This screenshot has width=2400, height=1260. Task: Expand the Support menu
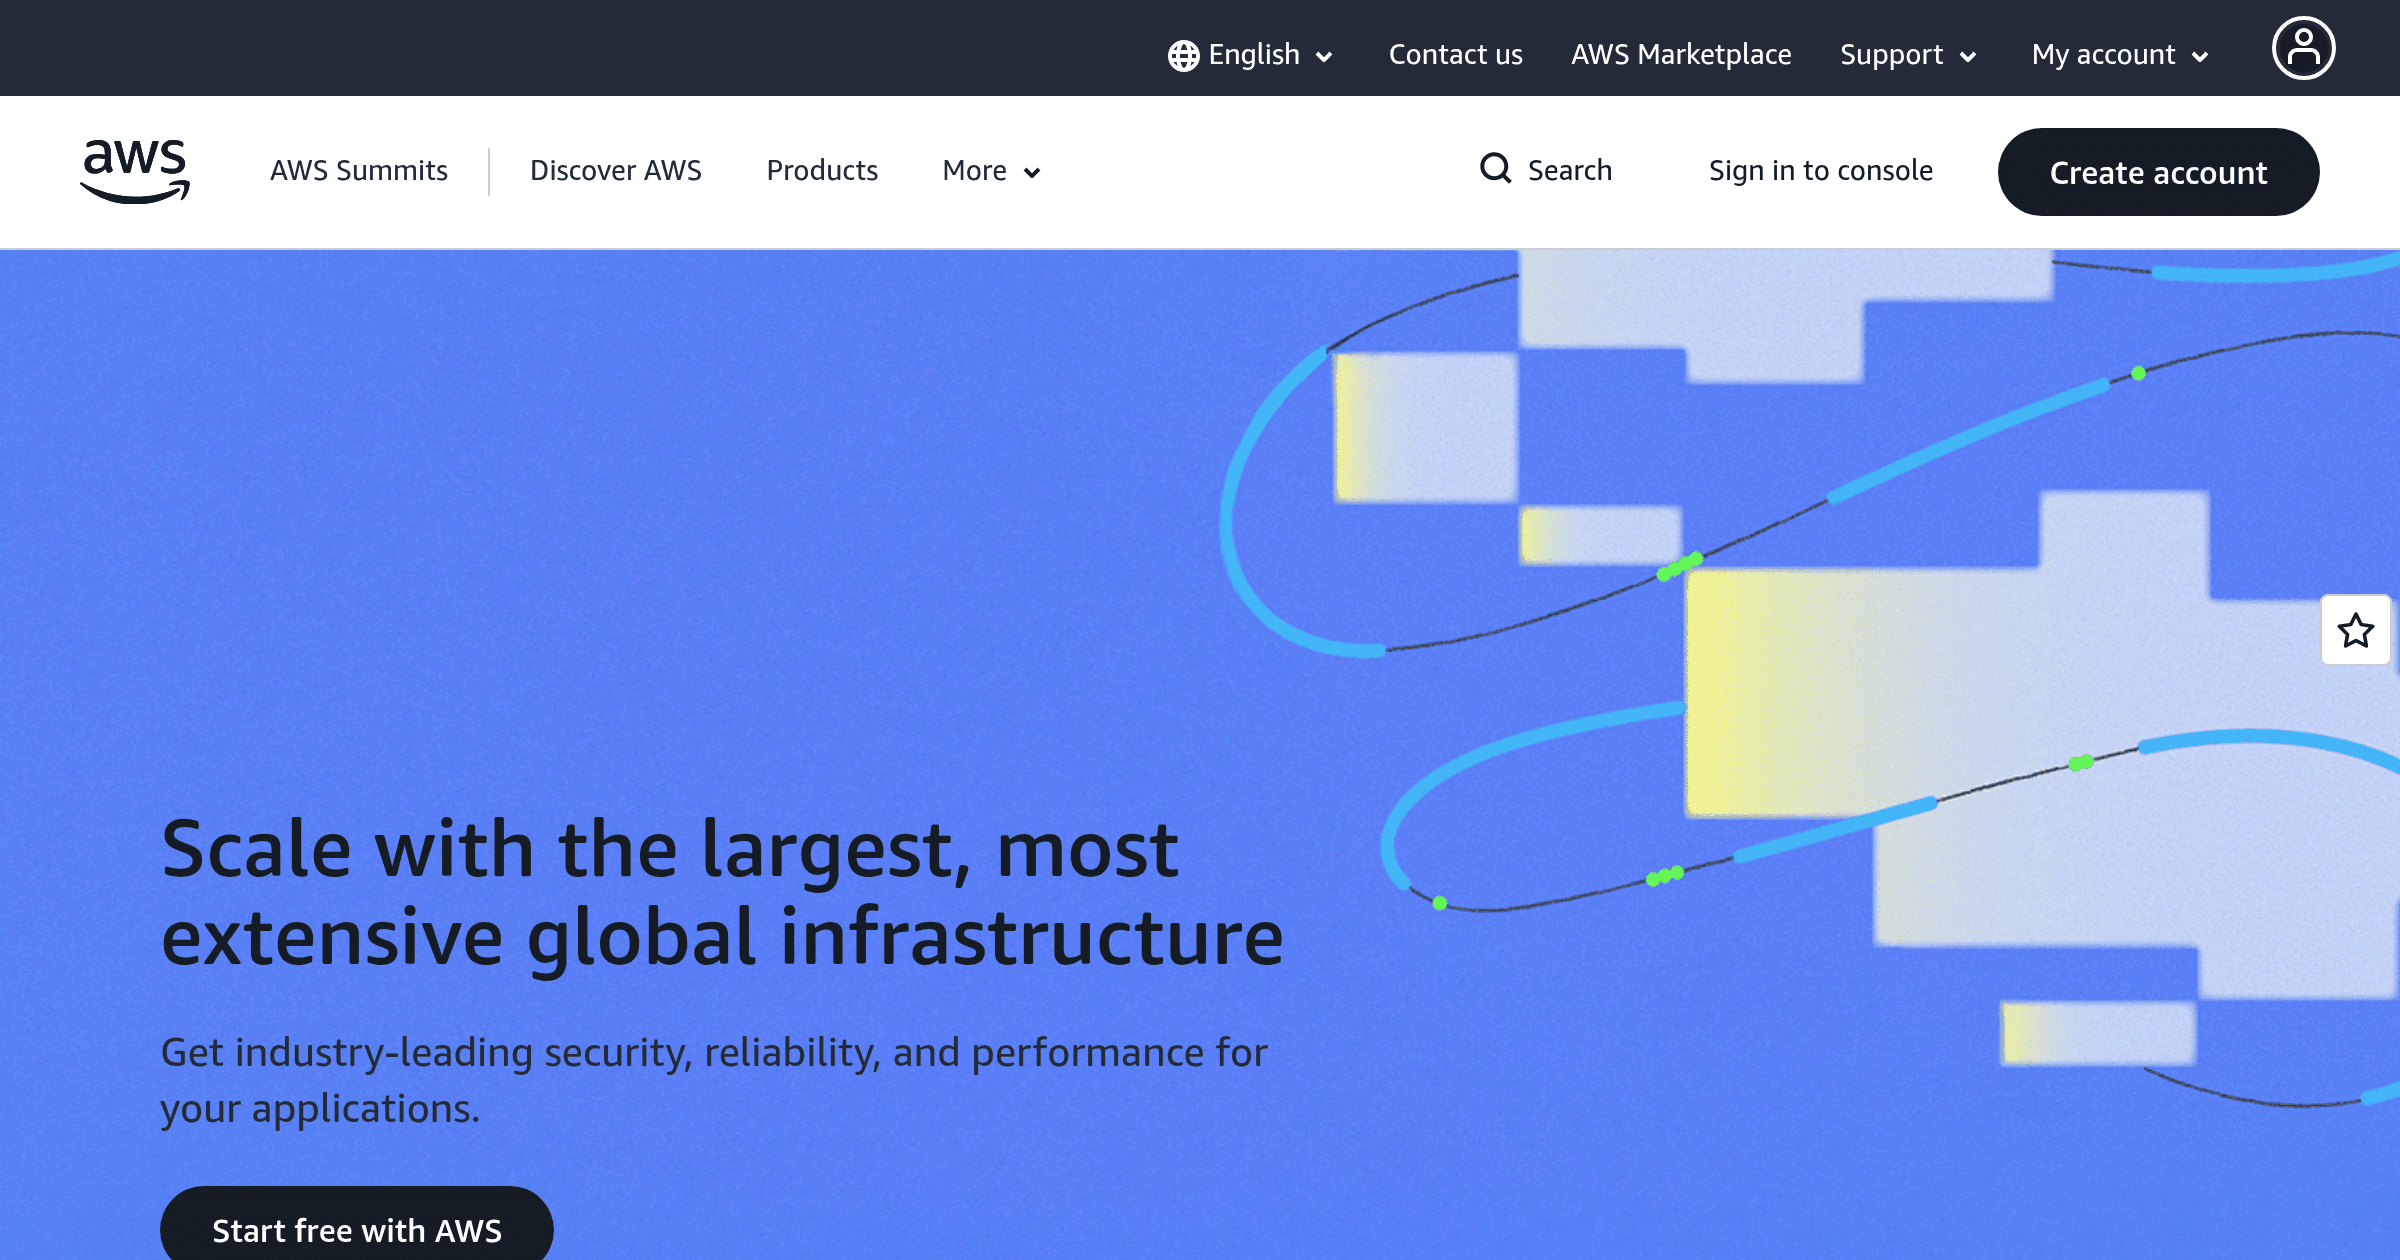coord(1908,55)
